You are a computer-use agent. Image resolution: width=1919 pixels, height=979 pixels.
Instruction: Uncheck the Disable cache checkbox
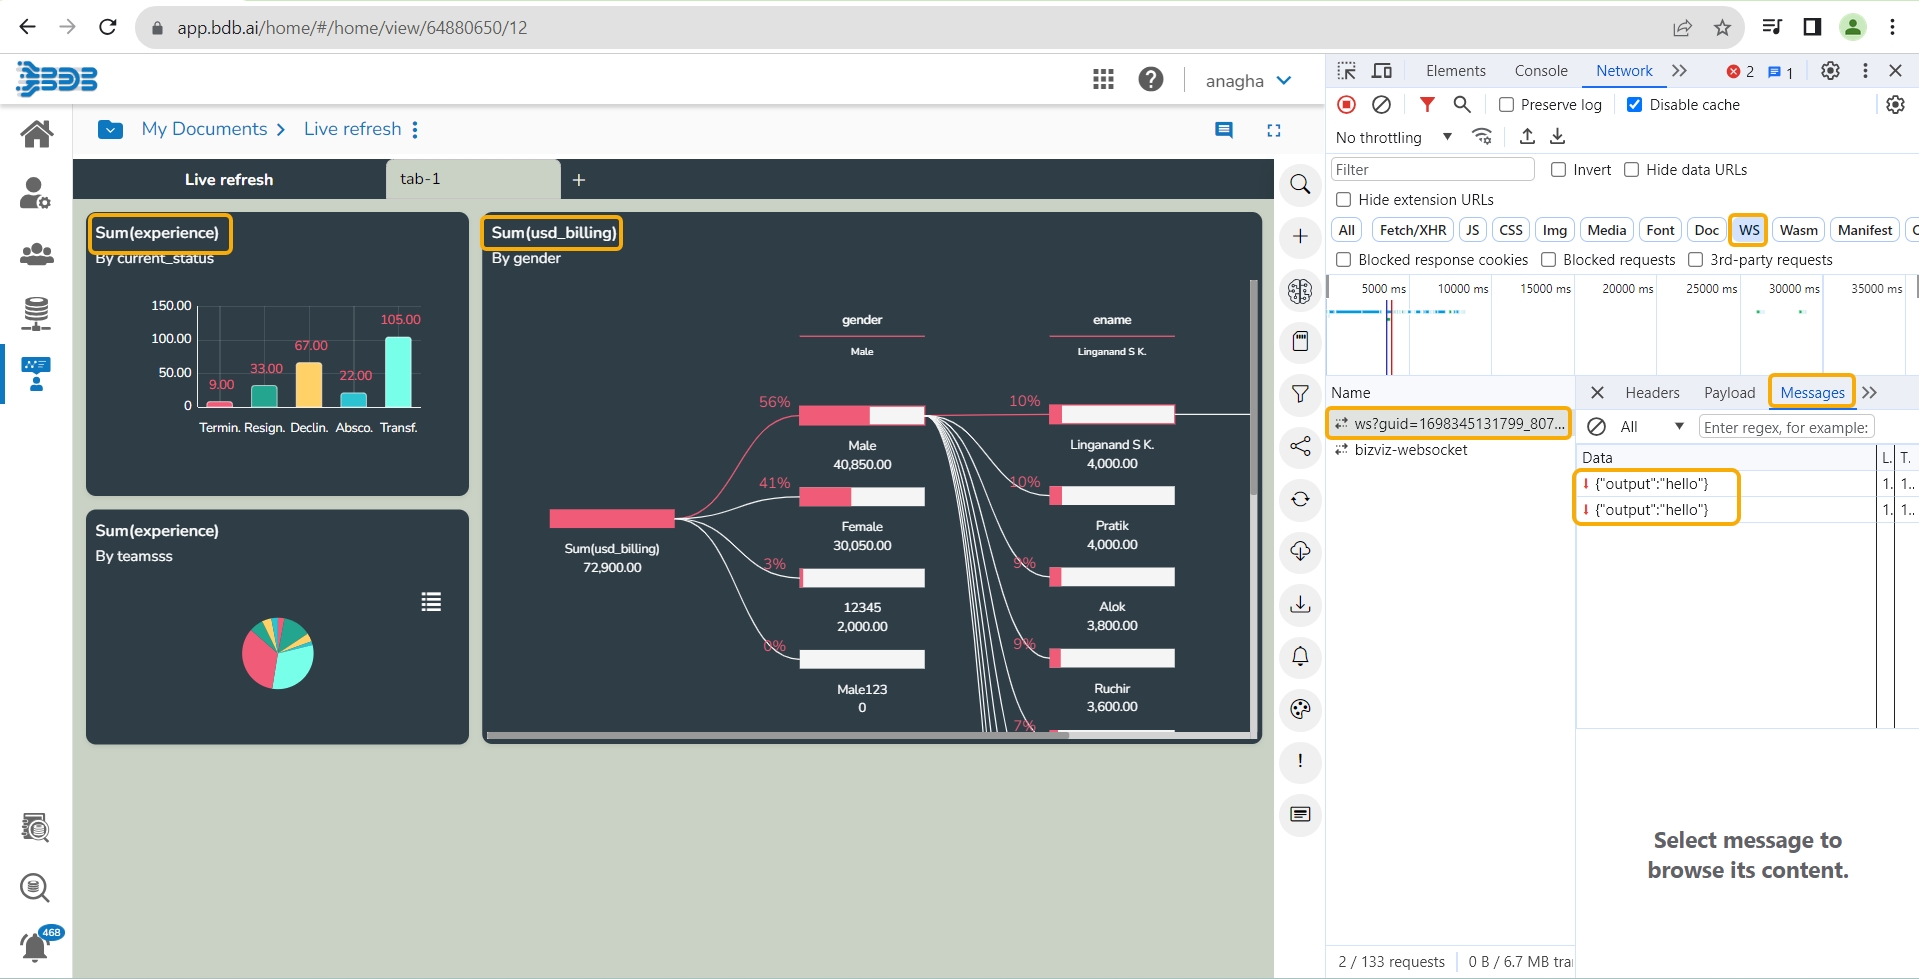(x=1635, y=105)
